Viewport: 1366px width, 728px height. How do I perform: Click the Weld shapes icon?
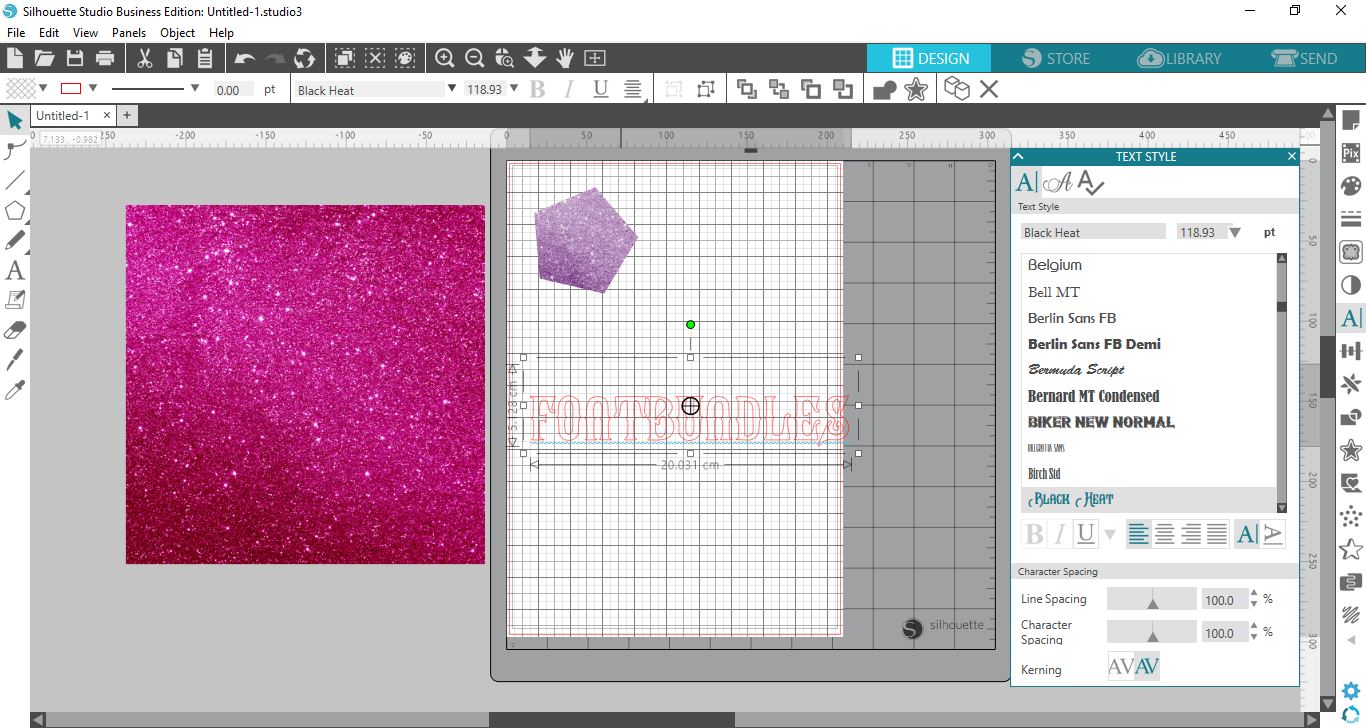click(885, 90)
